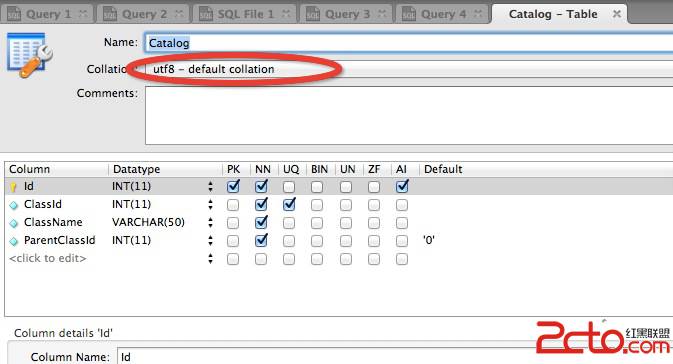This screenshot has width=673, height=364.
Task: Click the Default column header
Action: click(x=443, y=169)
